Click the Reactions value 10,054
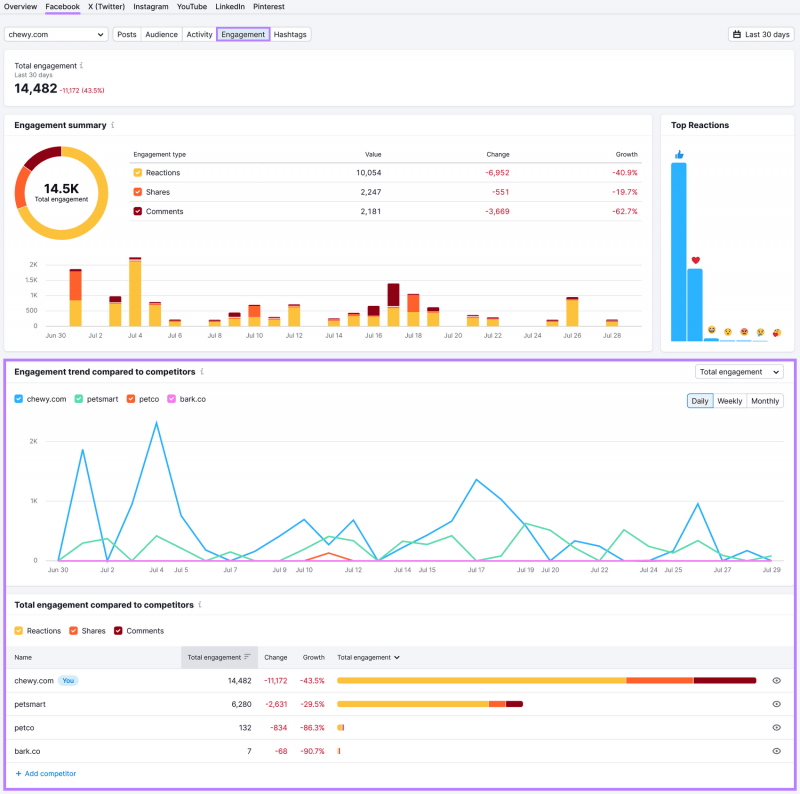Screen dimensions: 800x794 pos(368,172)
